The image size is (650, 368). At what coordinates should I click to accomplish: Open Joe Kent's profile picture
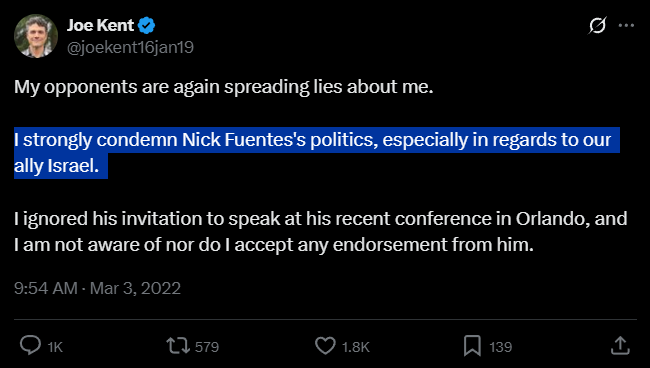point(36,36)
